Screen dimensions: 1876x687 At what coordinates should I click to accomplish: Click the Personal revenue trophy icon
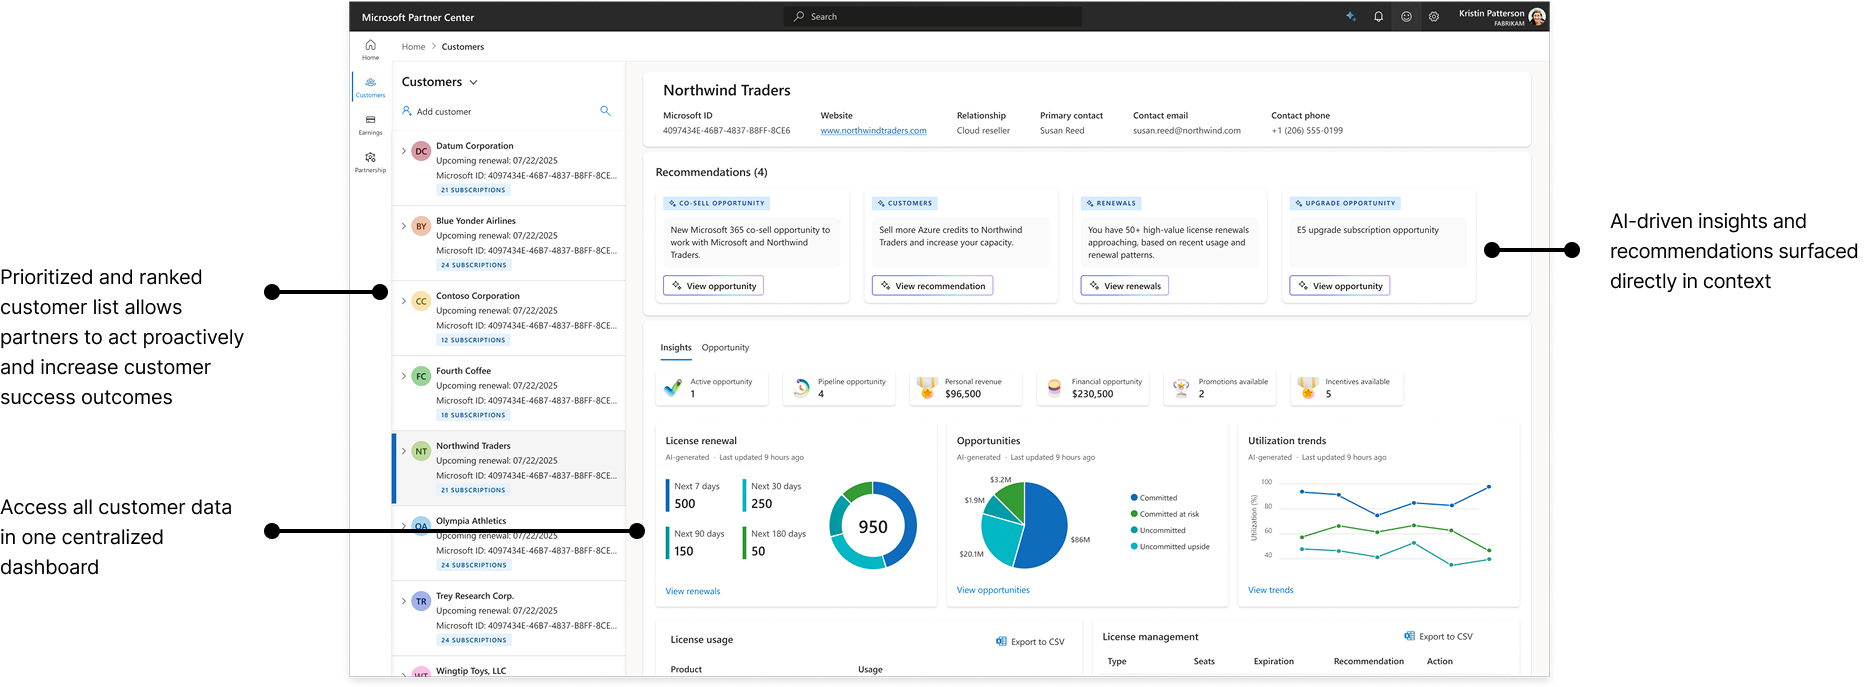point(927,387)
